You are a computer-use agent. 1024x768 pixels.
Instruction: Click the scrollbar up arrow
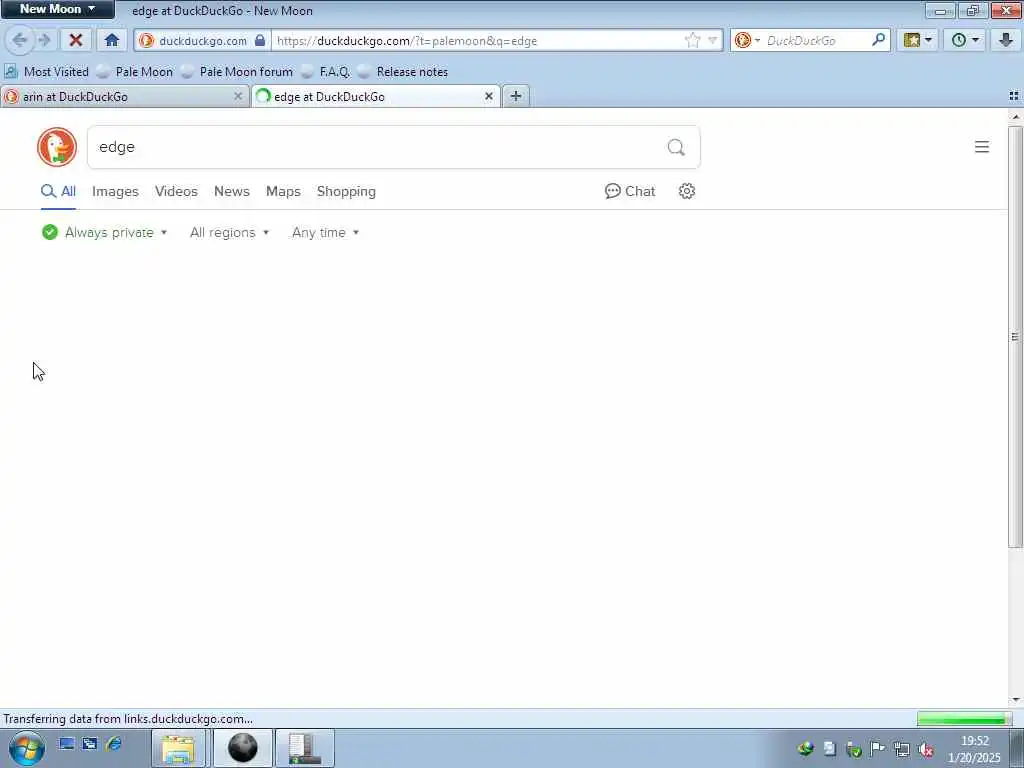coord(1015,116)
